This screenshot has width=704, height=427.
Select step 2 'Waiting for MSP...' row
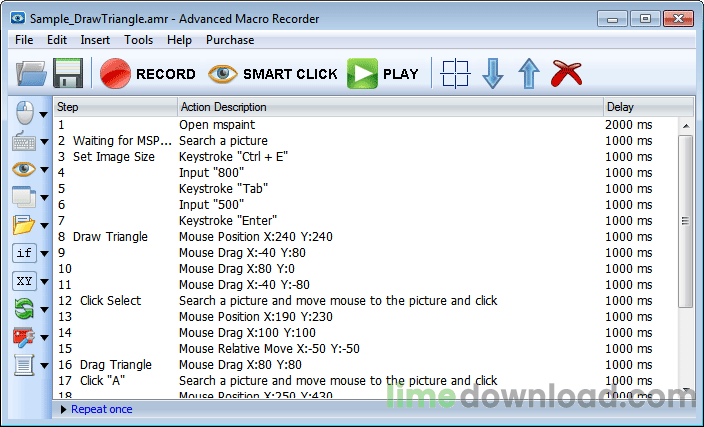365,141
